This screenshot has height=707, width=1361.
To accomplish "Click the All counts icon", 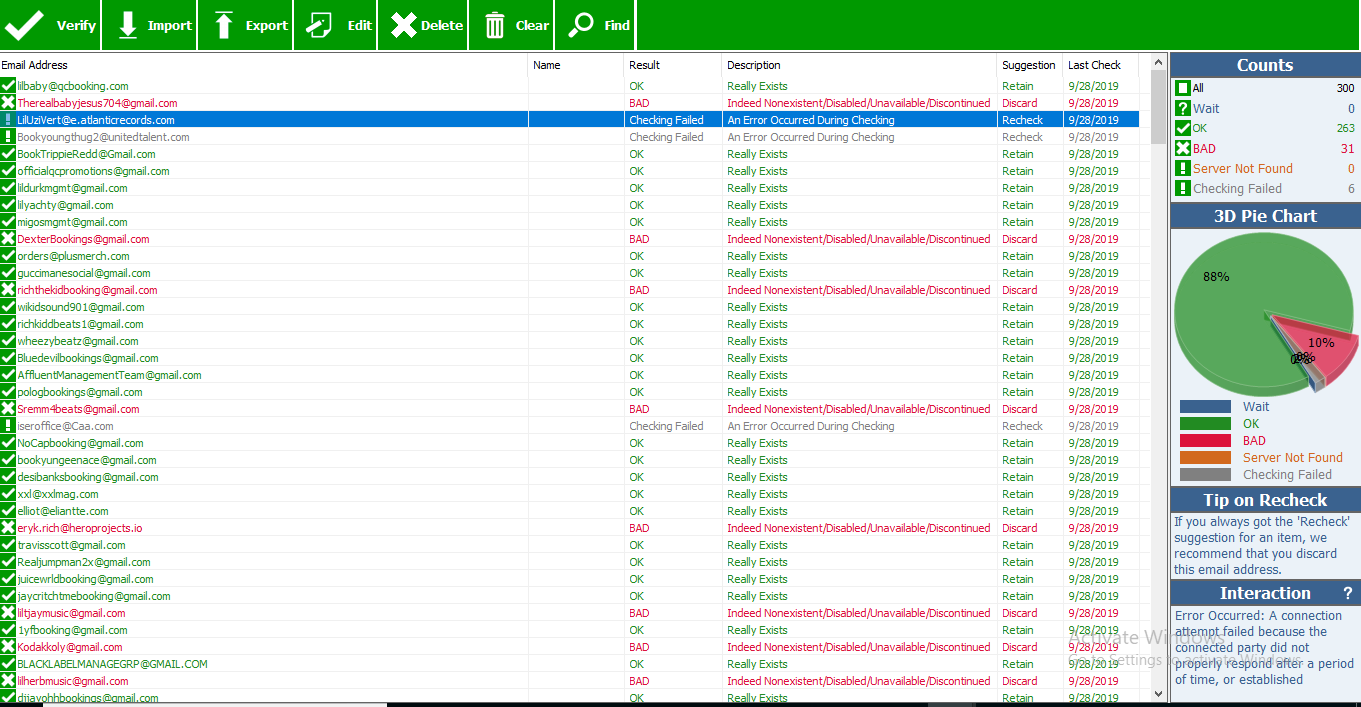I will (x=1185, y=90).
